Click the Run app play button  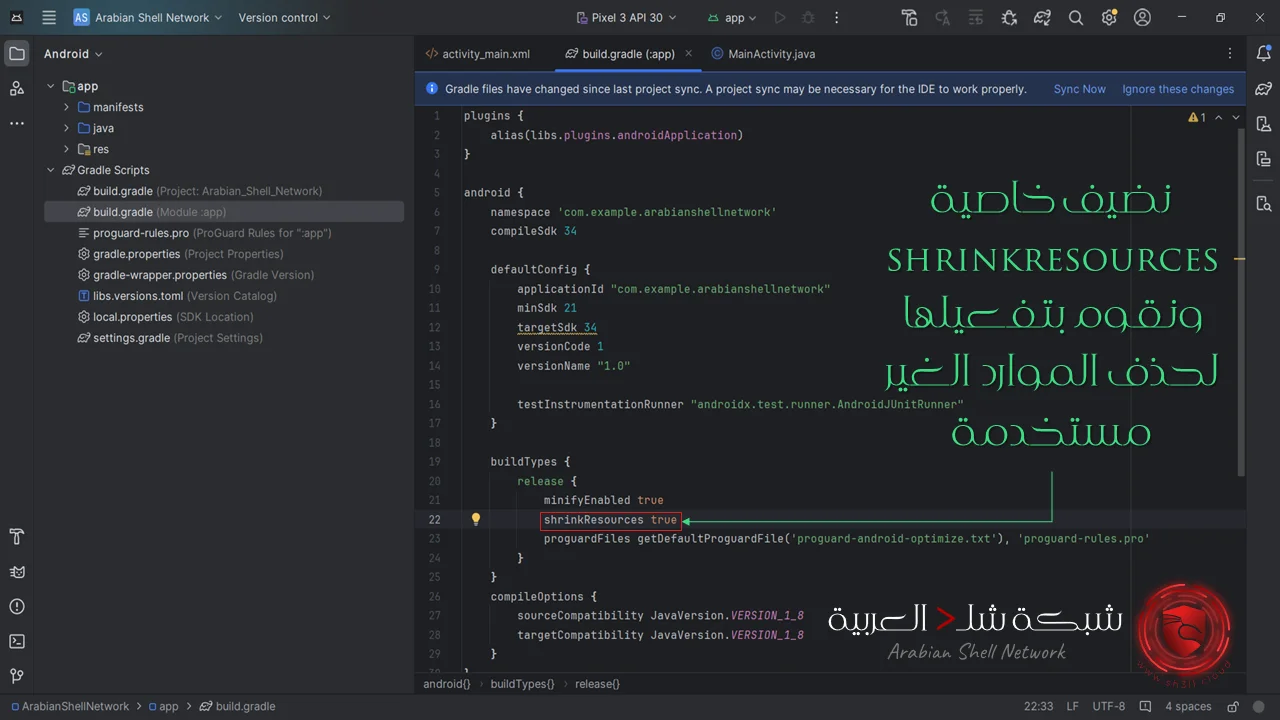tap(780, 17)
